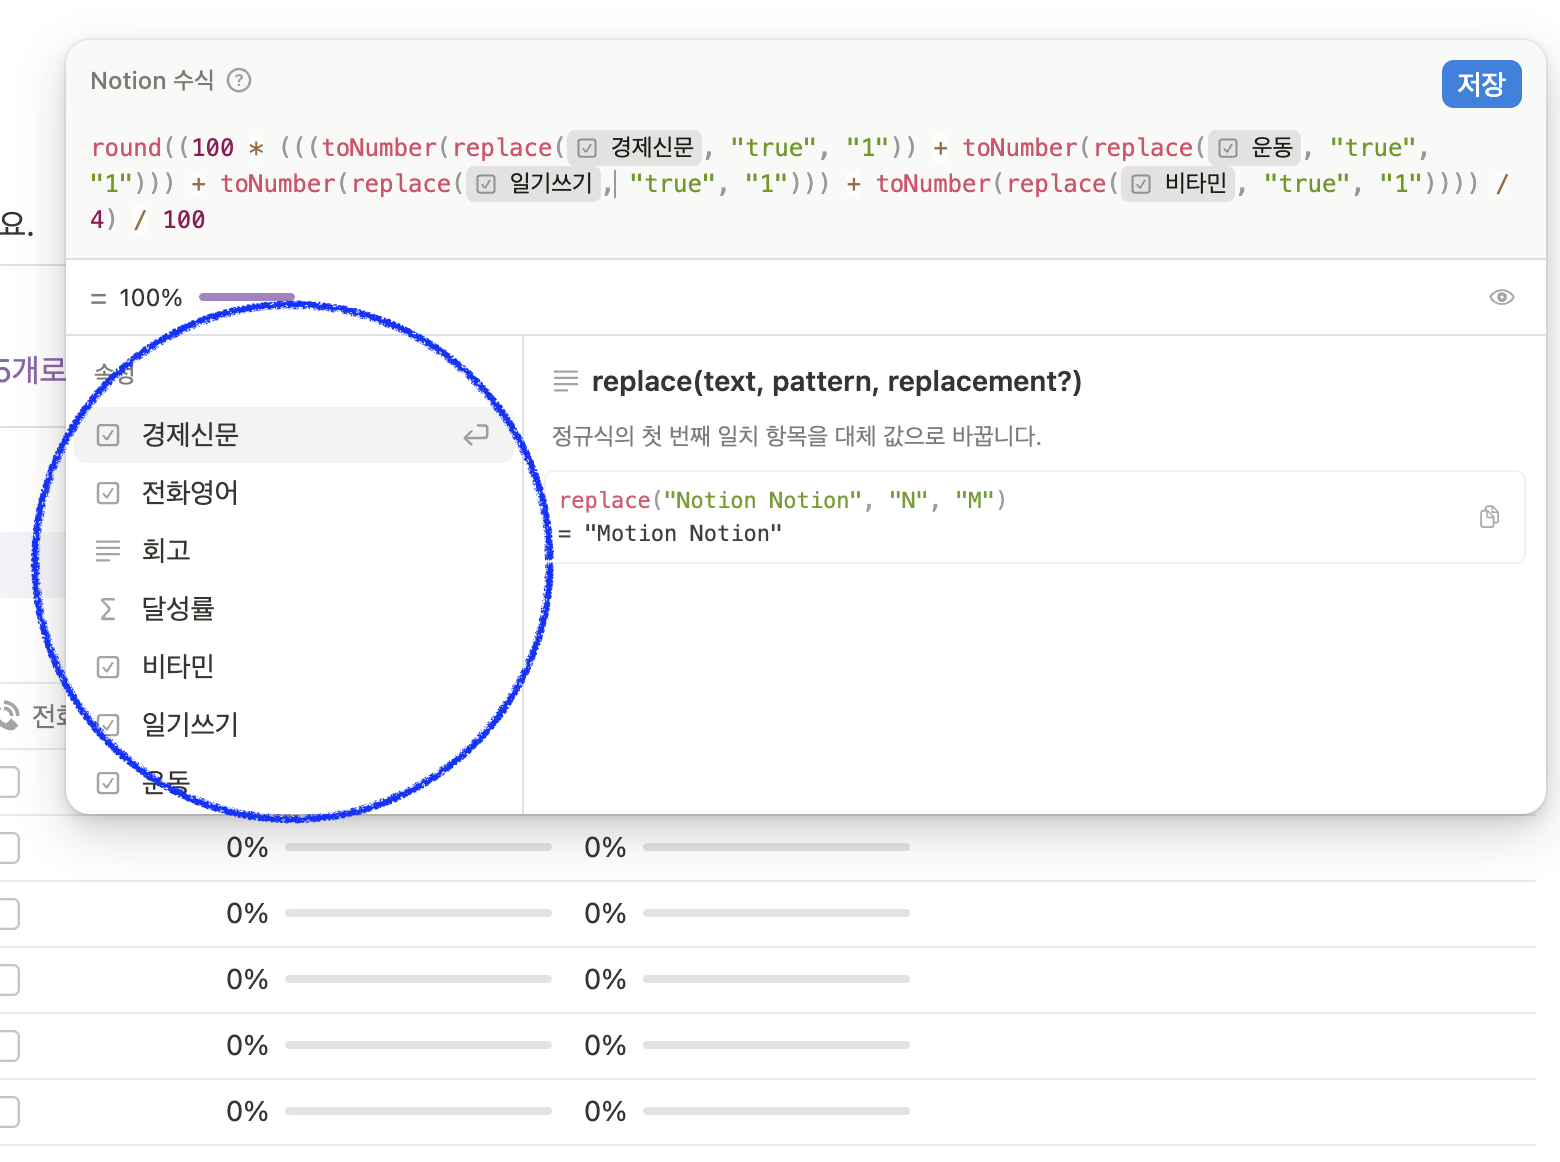Click the word "round" in the formula
This screenshot has width=1560, height=1162.
pyautogui.click(x=126, y=148)
